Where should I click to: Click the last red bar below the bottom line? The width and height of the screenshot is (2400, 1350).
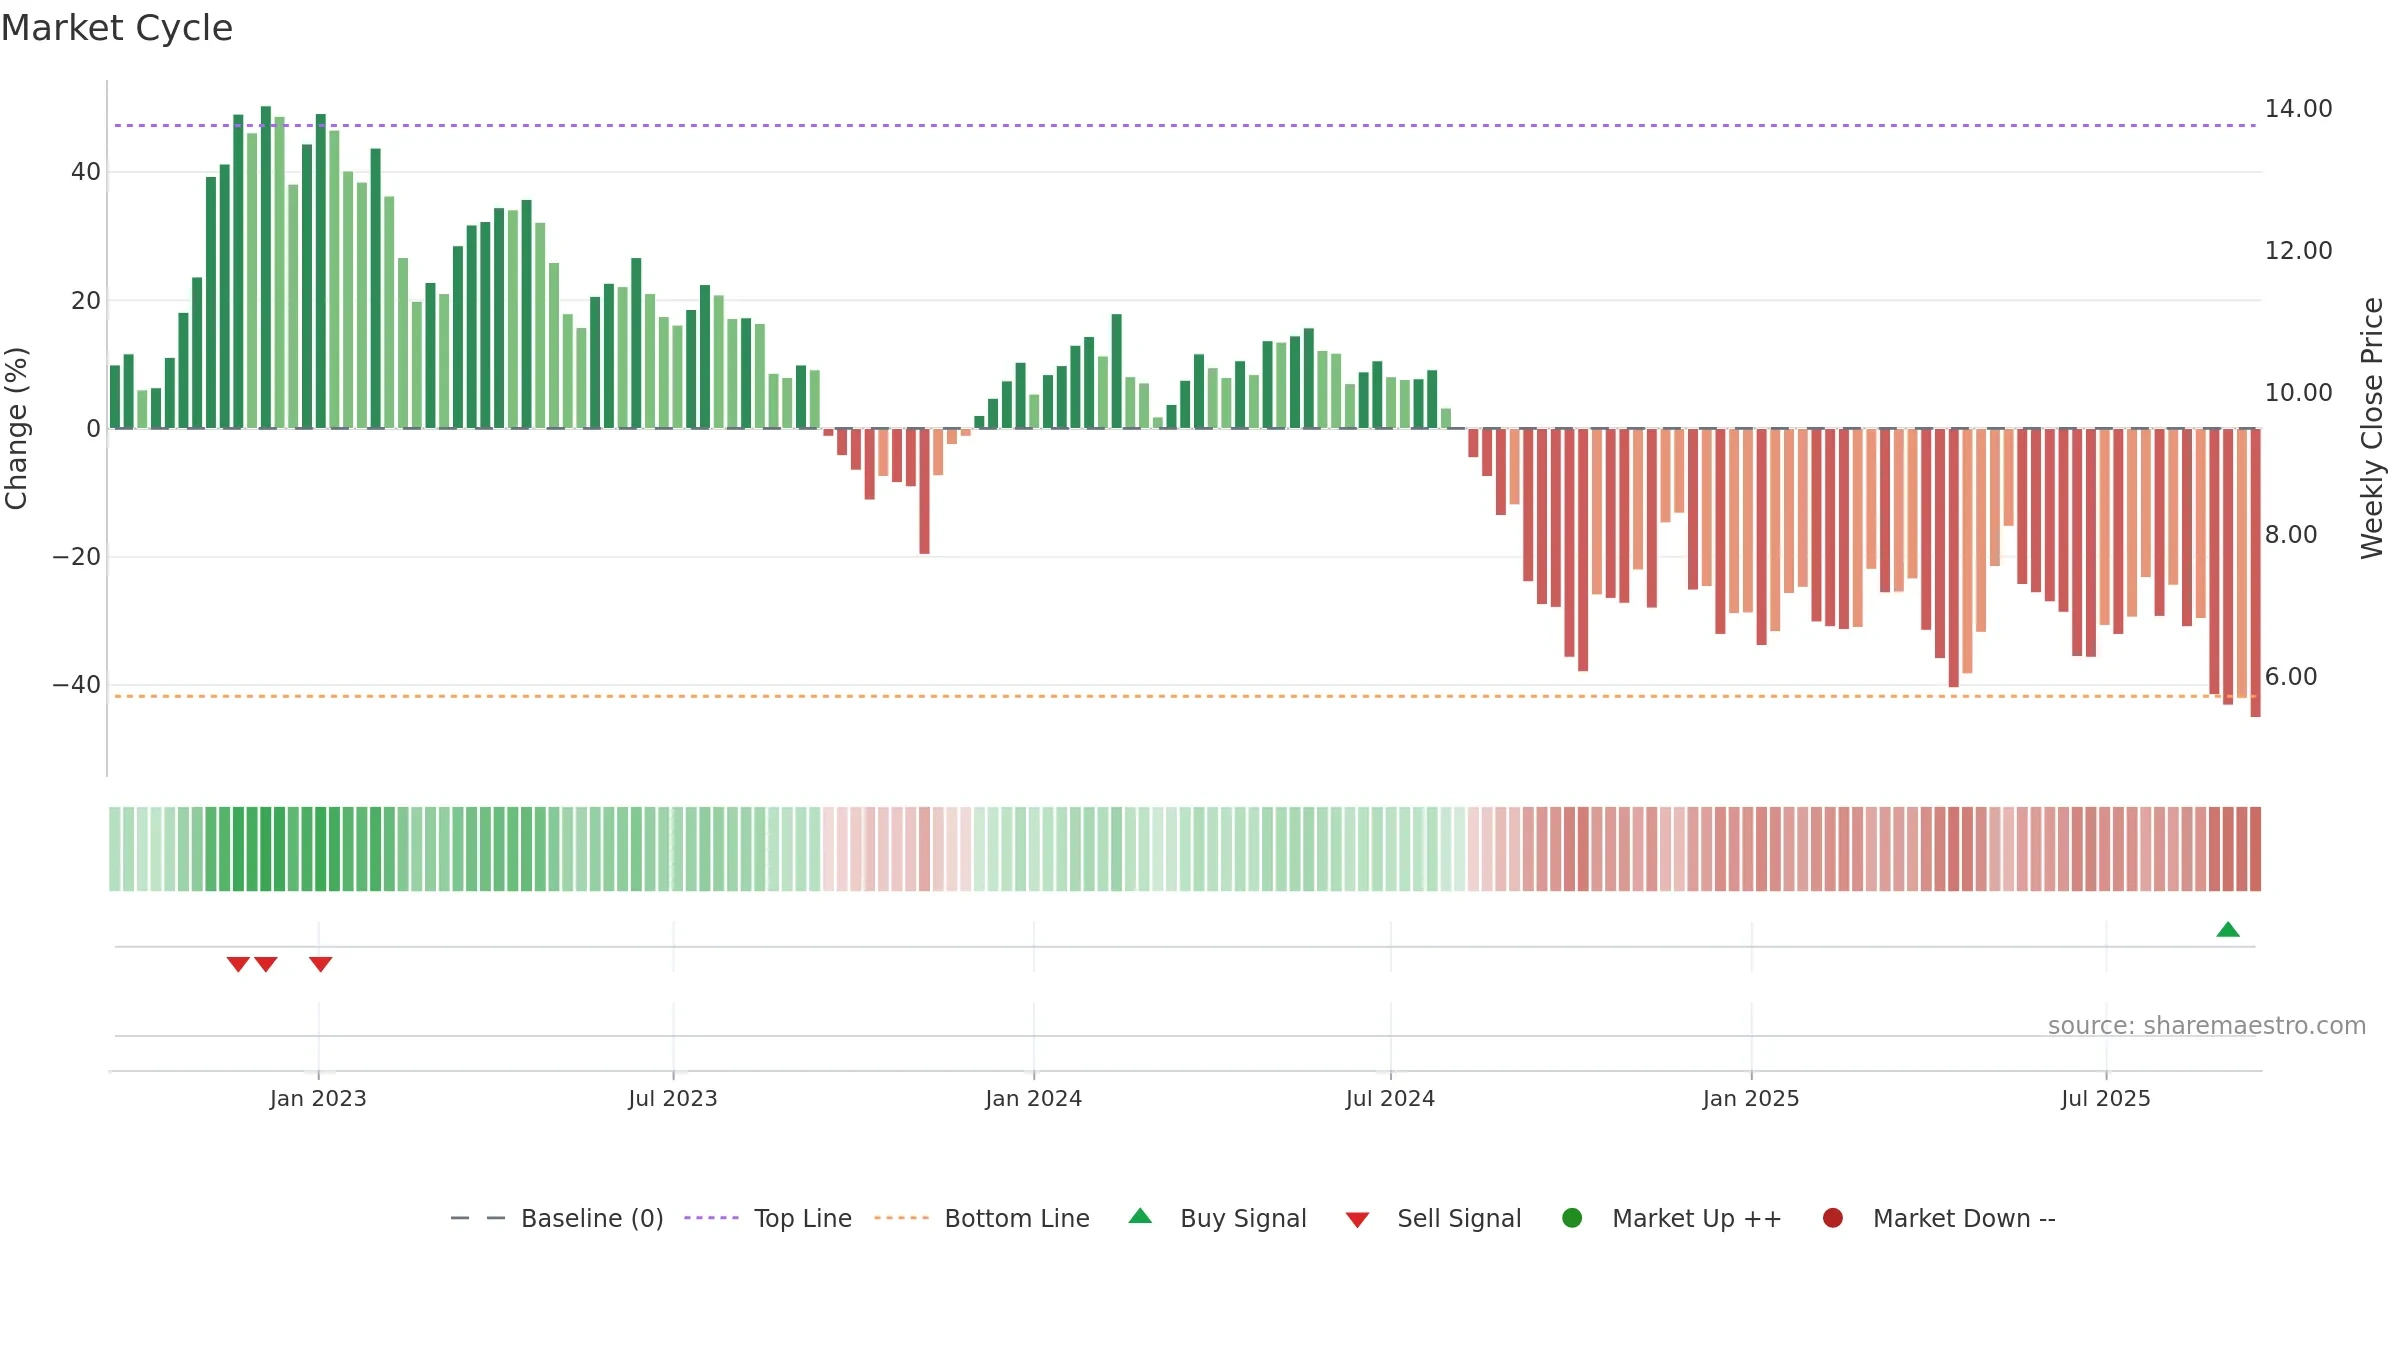[x=2255, y=572]
